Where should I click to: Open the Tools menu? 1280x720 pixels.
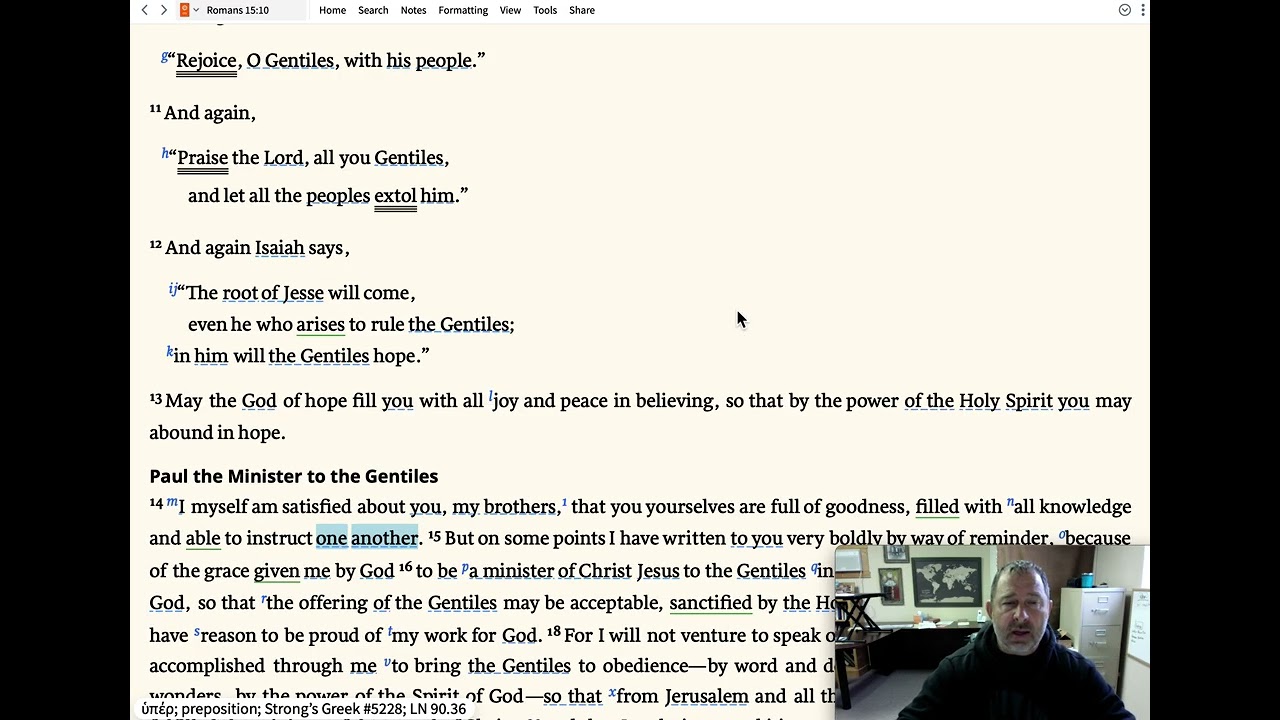(x=545, y=10)
